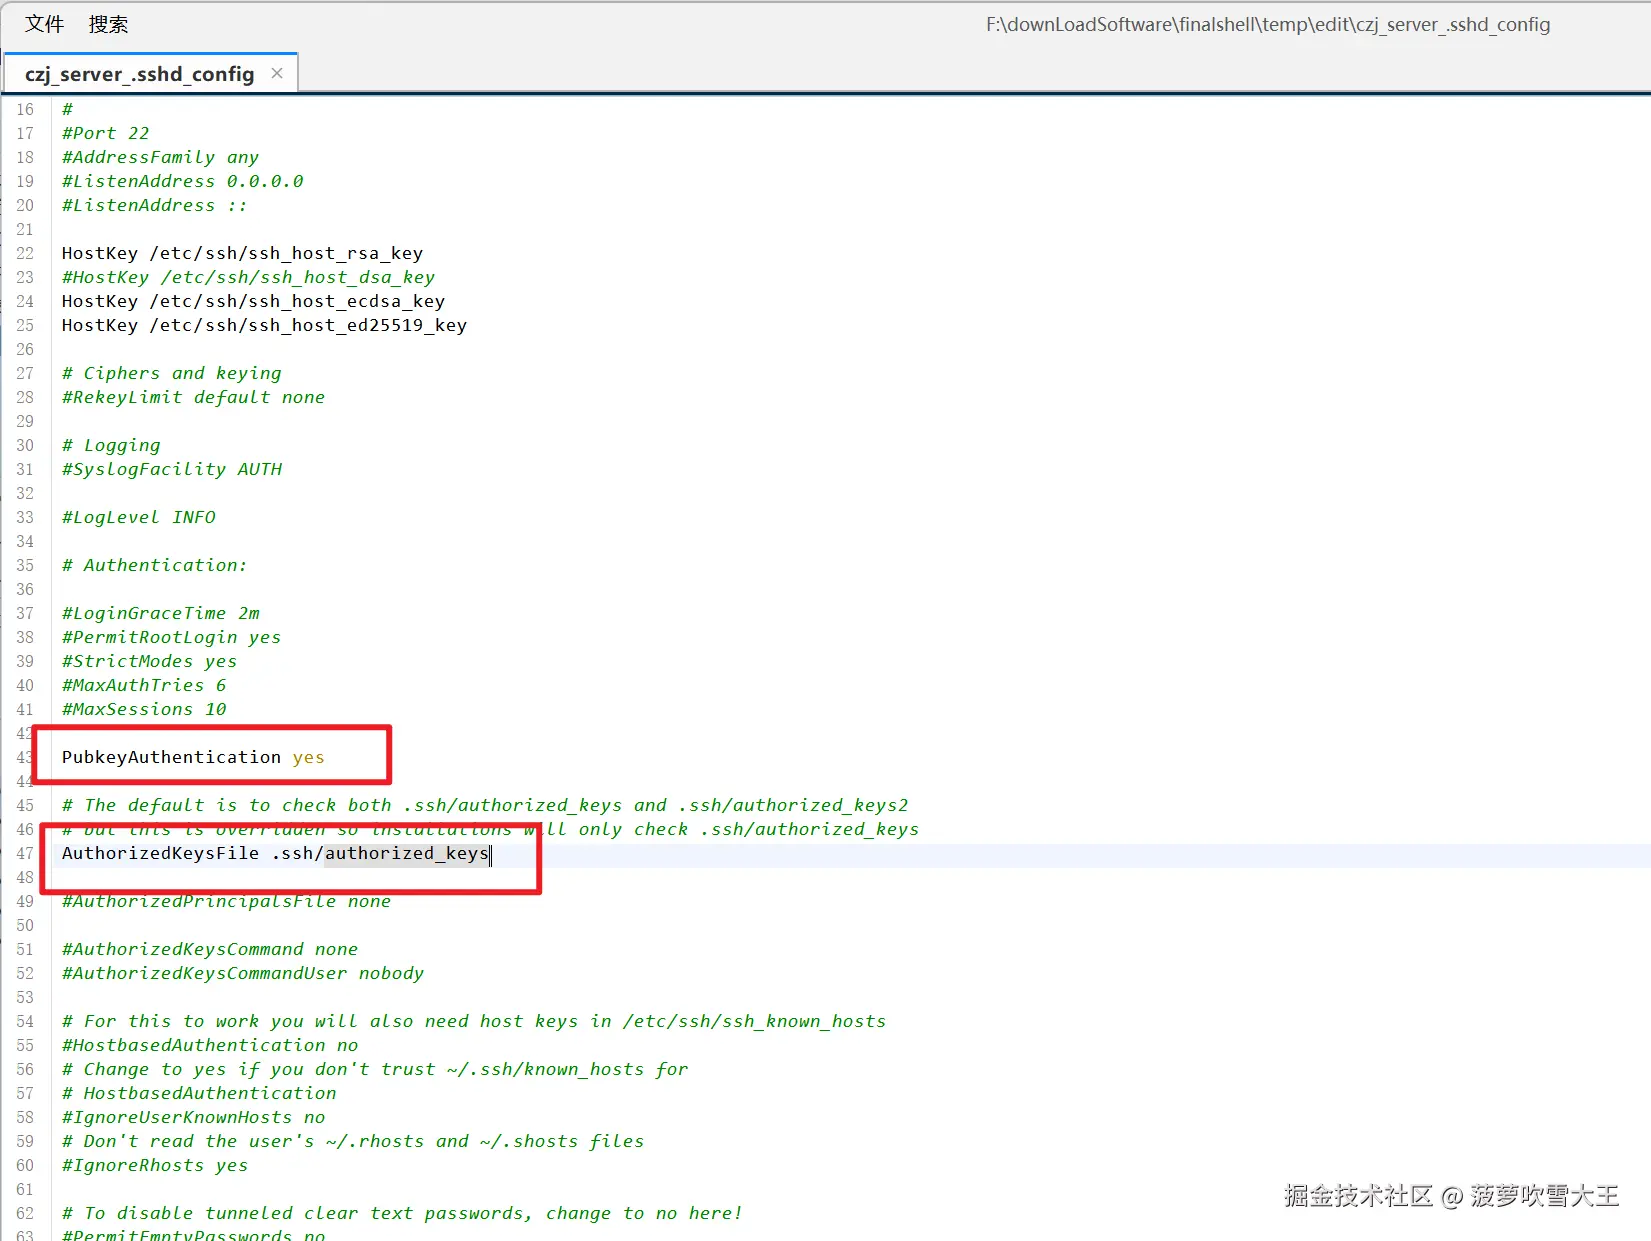
Task: Click the 'AuthorizedKeysFile .ssh/authorized_keys' line
Action: 275,853
